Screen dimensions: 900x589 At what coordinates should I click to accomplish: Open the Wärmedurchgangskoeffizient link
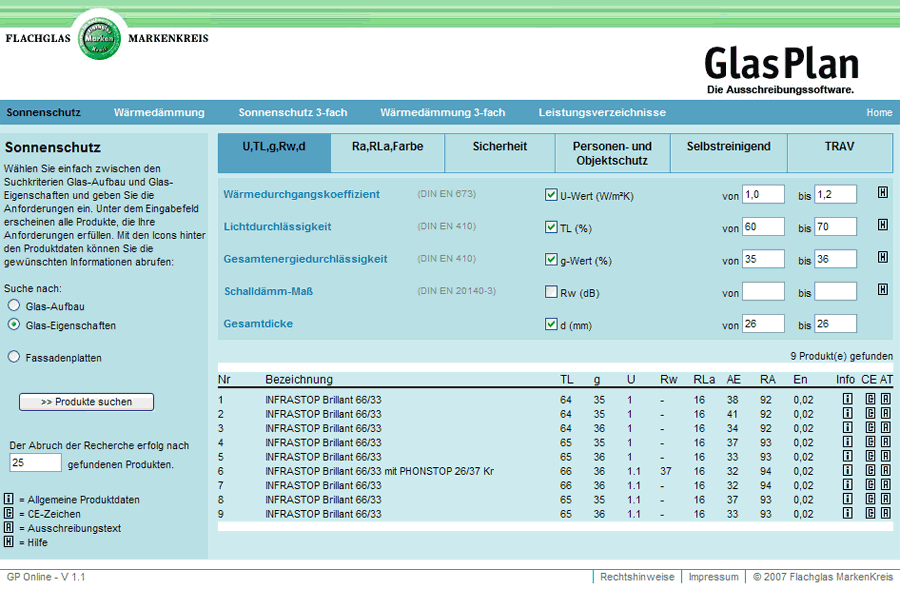[x=301, y=194]
